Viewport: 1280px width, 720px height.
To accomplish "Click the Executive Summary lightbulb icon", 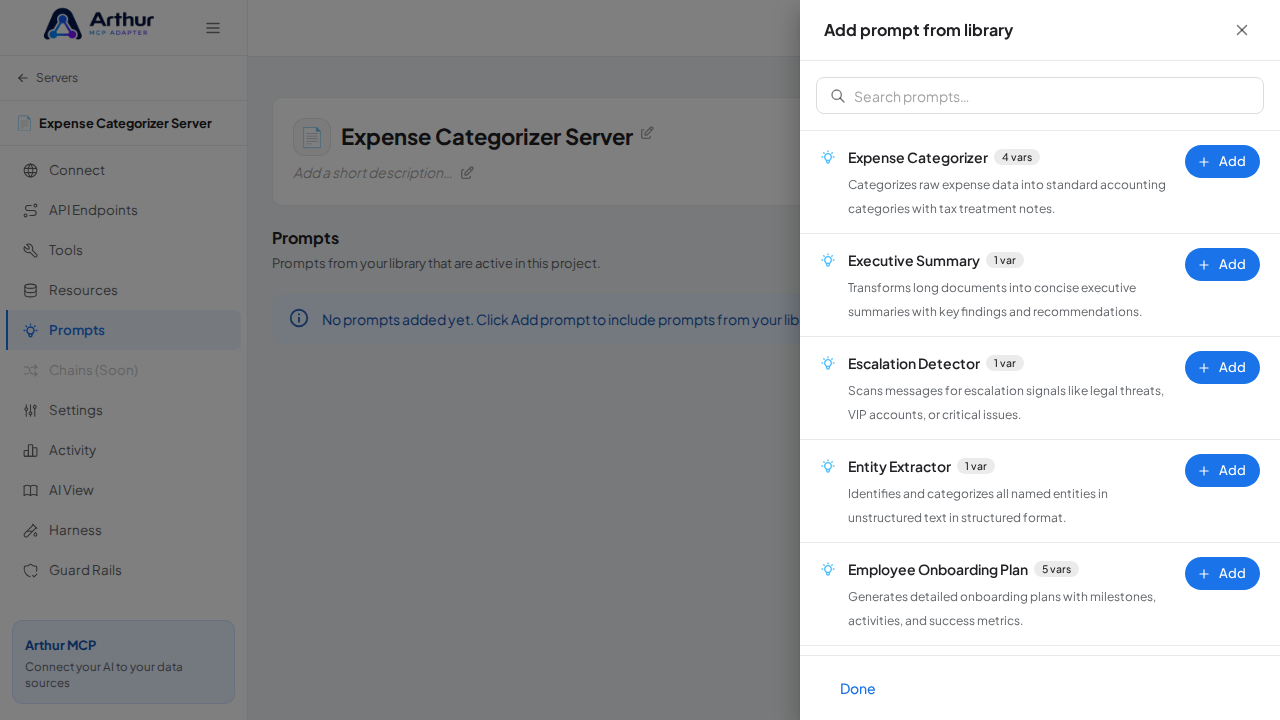I will point(828,260).
